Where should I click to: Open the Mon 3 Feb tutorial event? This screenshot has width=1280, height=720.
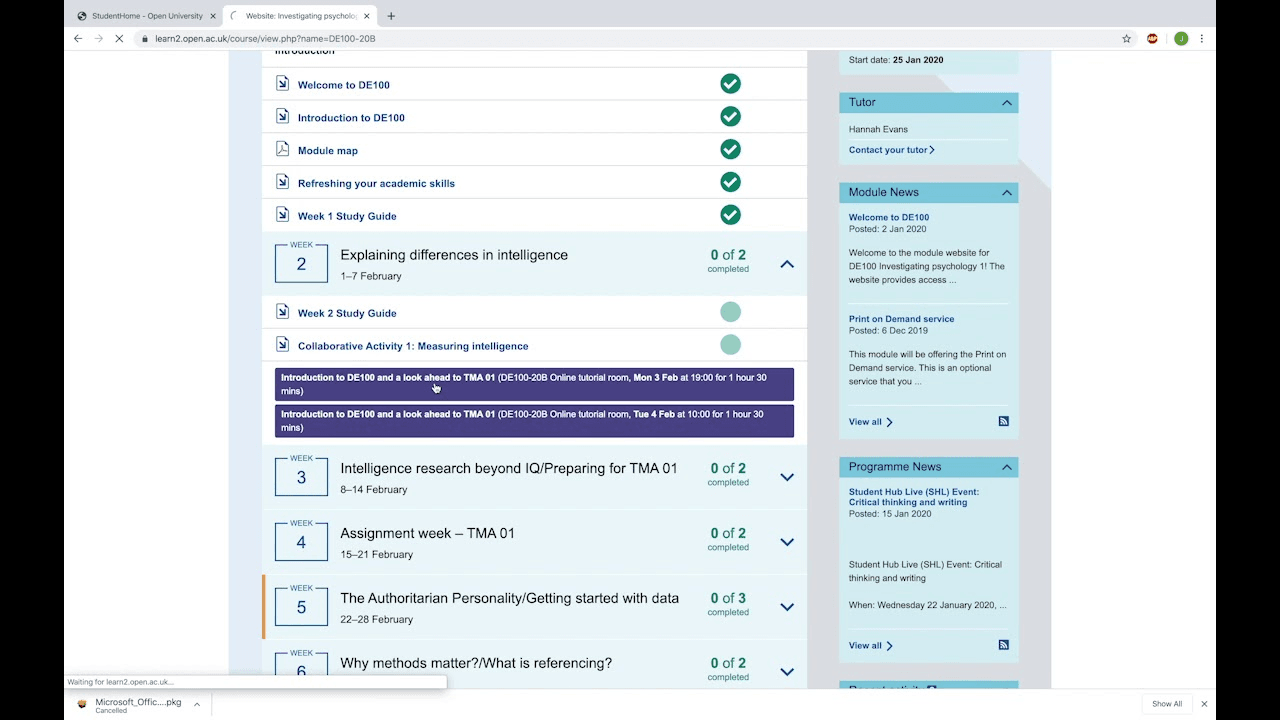534,384
